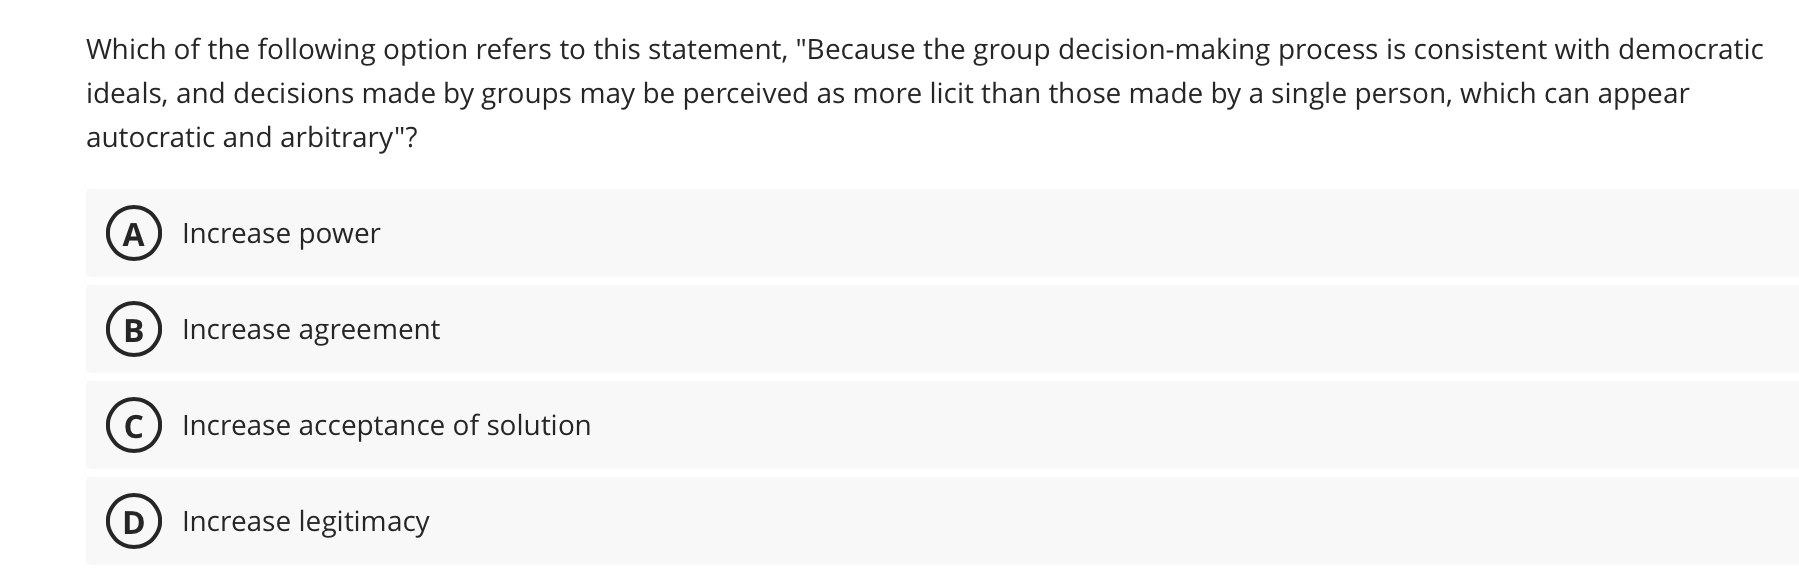Select the circled letter D option

[133, 522]
